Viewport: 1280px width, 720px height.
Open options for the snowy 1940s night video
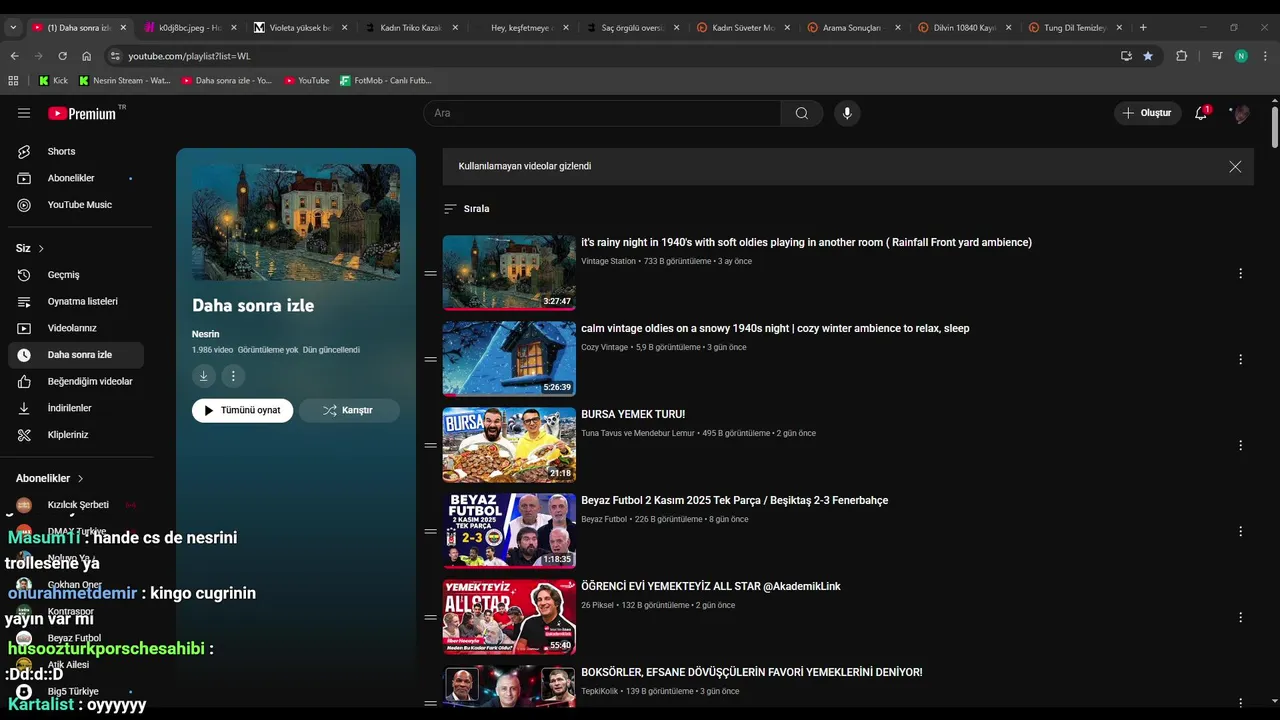point(1240,359)
